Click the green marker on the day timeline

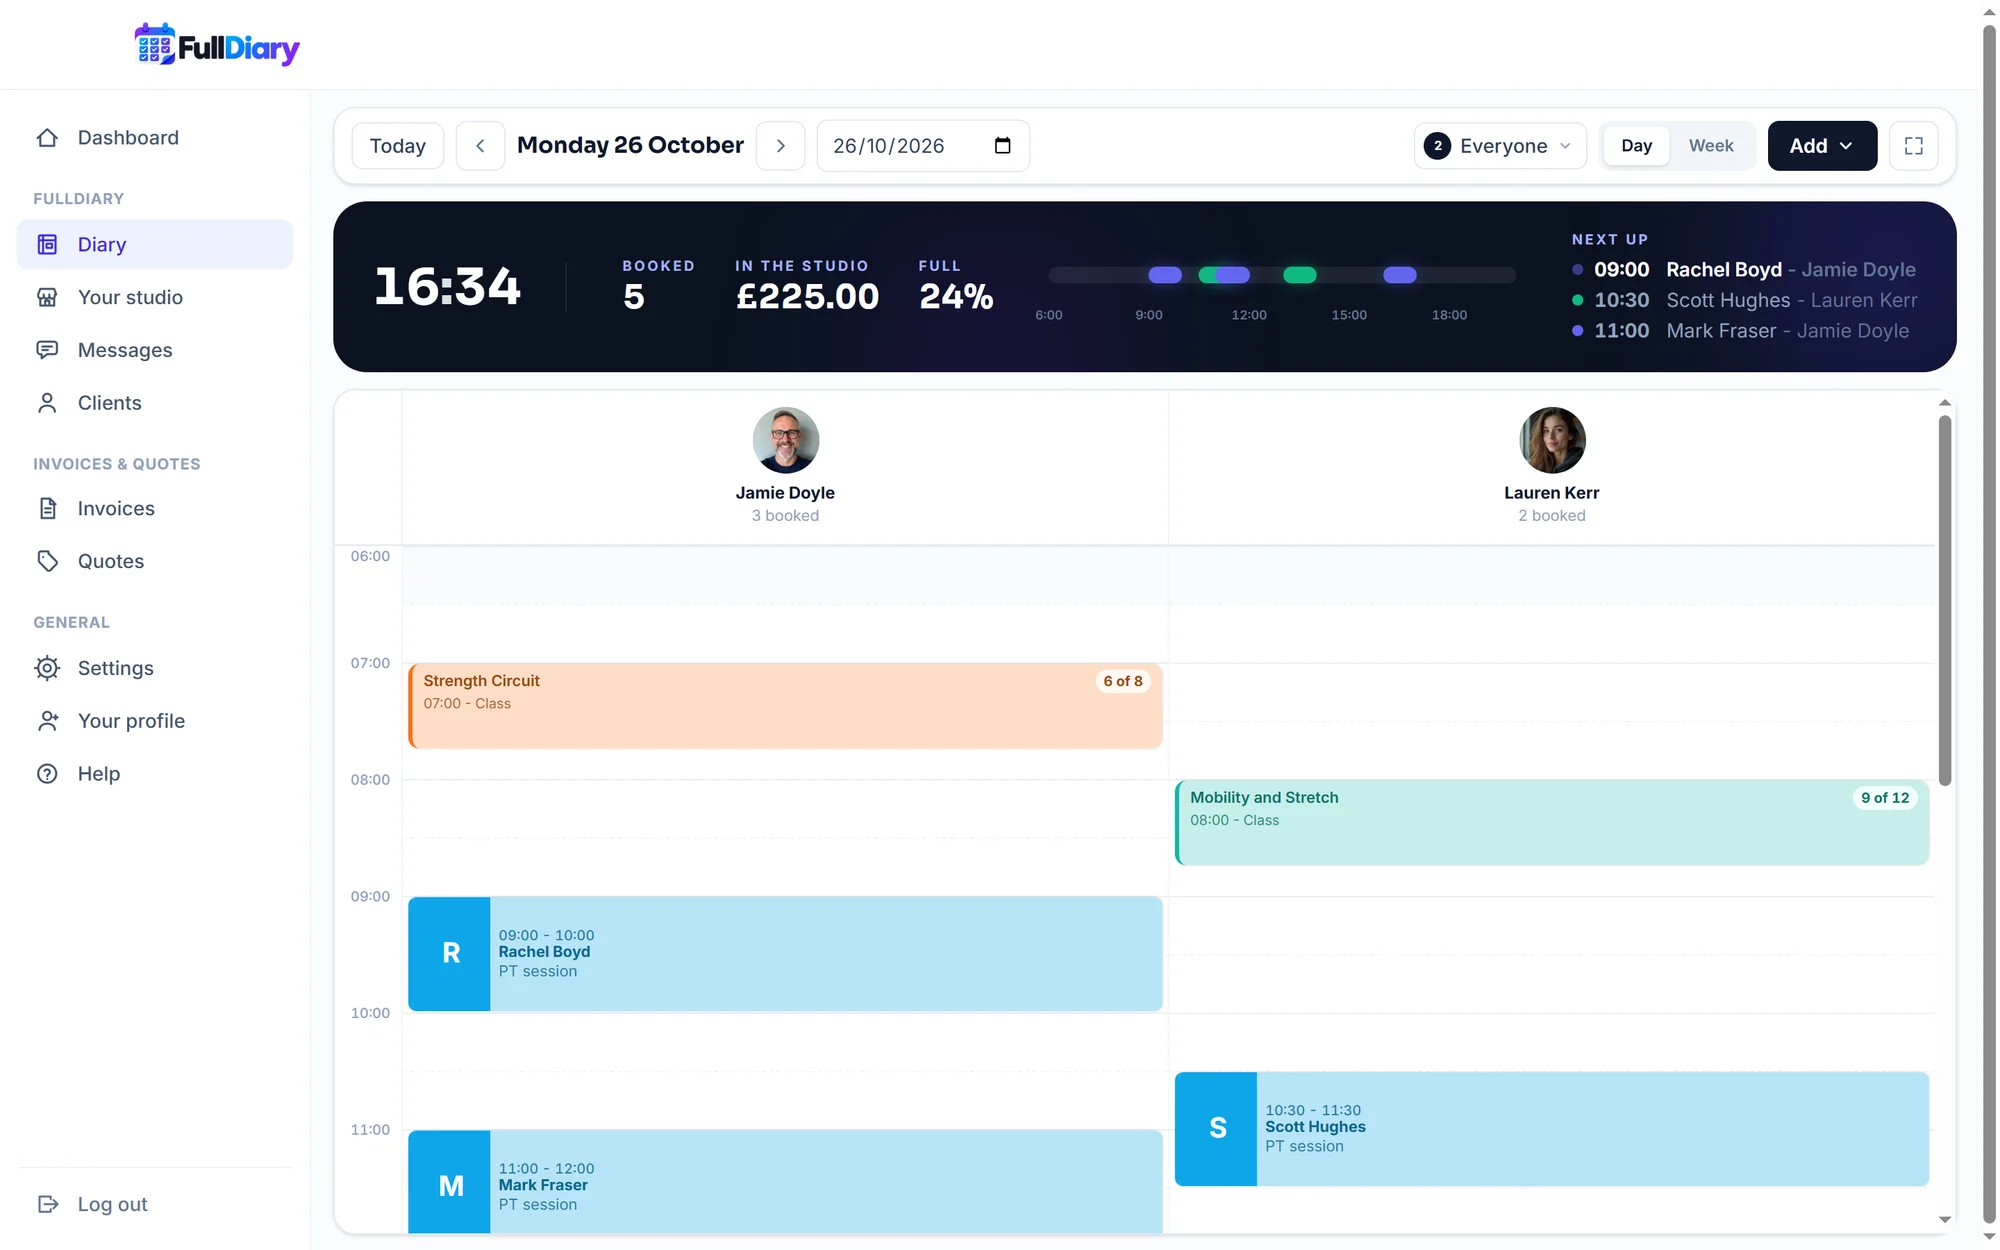(x=1299, y=275)
